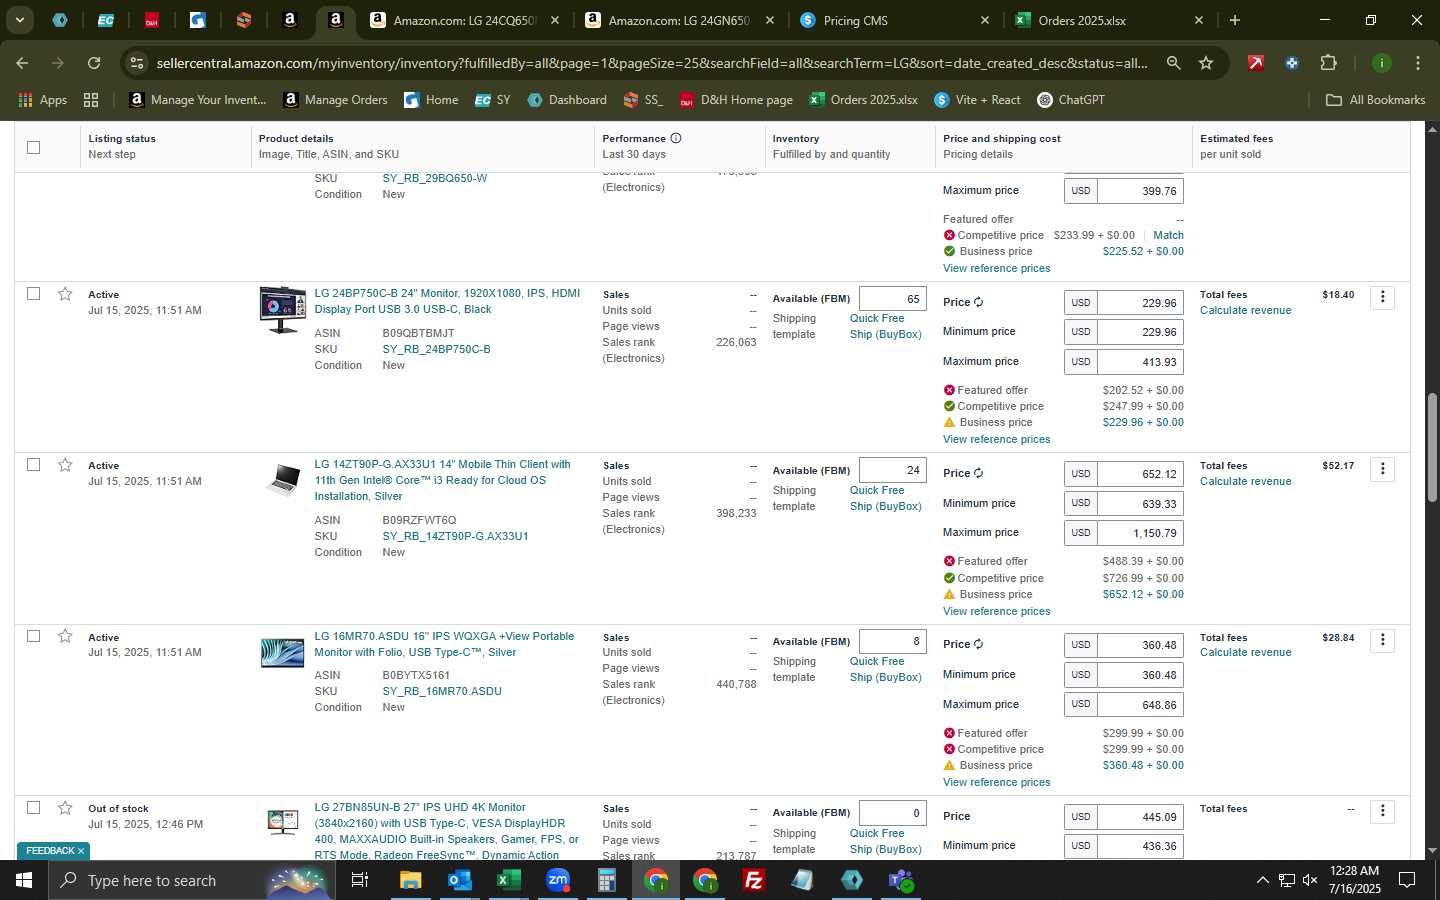Star the LG 16MR70.ASDU listing
This screenshot has height=900, width=1440.
(65, 637)
